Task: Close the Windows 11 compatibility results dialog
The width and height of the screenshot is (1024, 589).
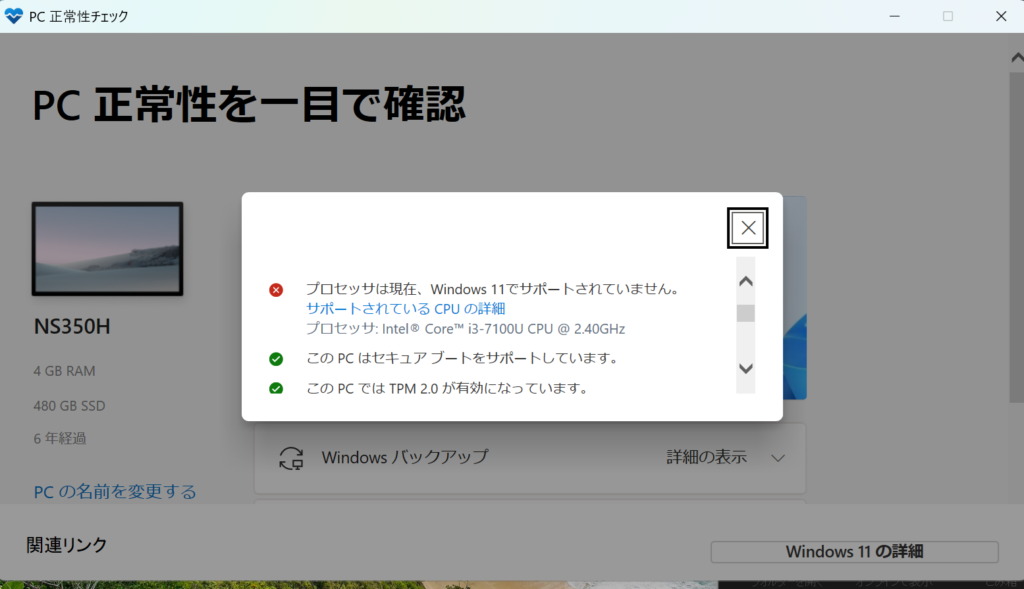Action: click(x=748, y=228)
